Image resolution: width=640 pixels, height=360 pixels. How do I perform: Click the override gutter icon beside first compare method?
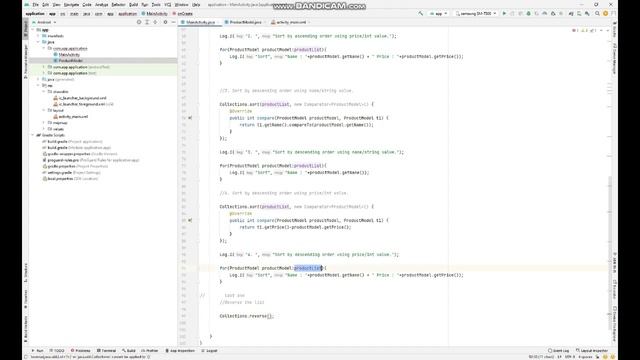tap(190, 118)
